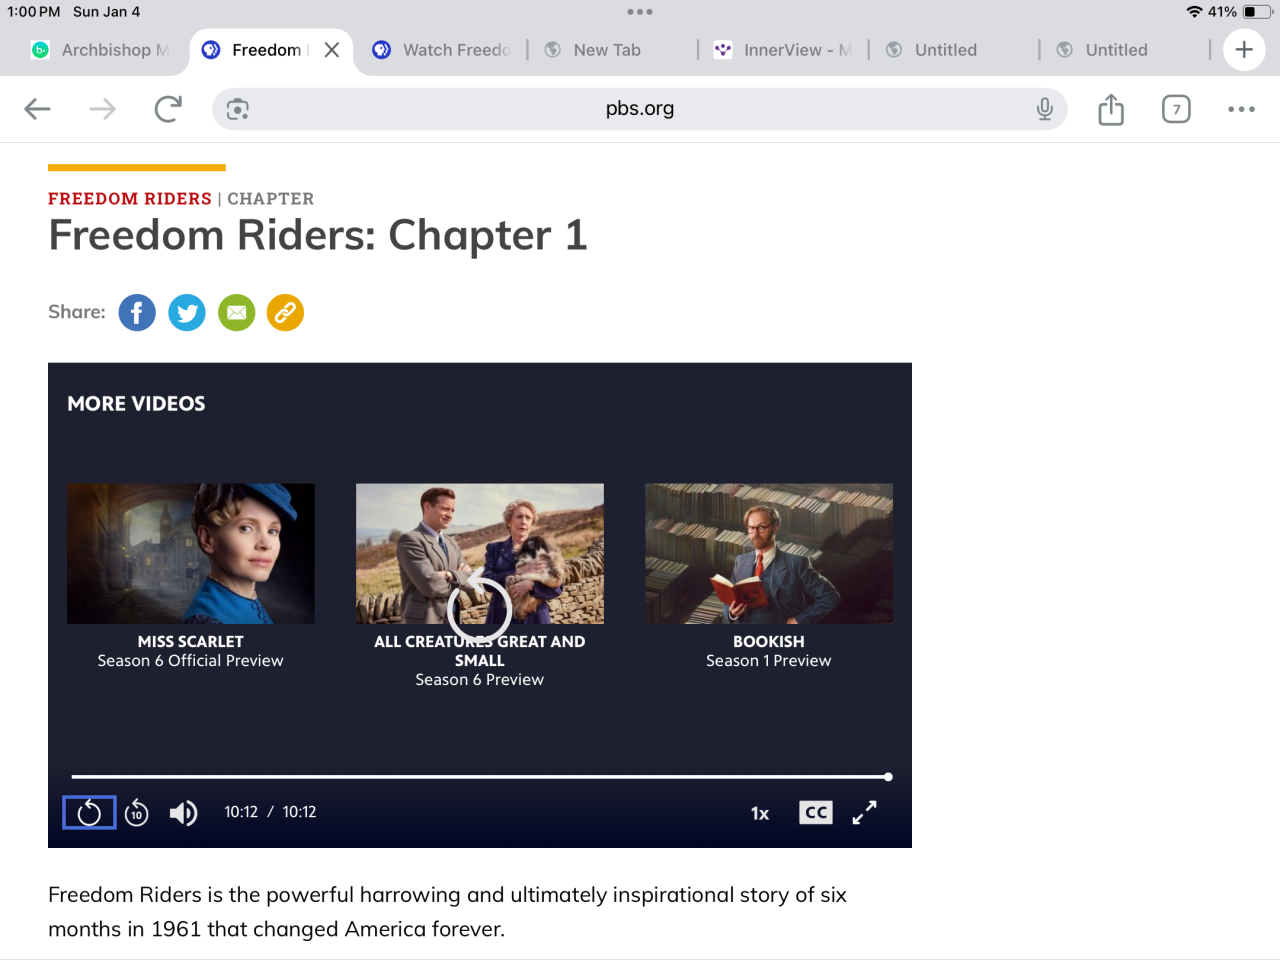1280x960 pixels.
Task: Click the 10:12 / 10:12 time display
Action: point(270,812)
